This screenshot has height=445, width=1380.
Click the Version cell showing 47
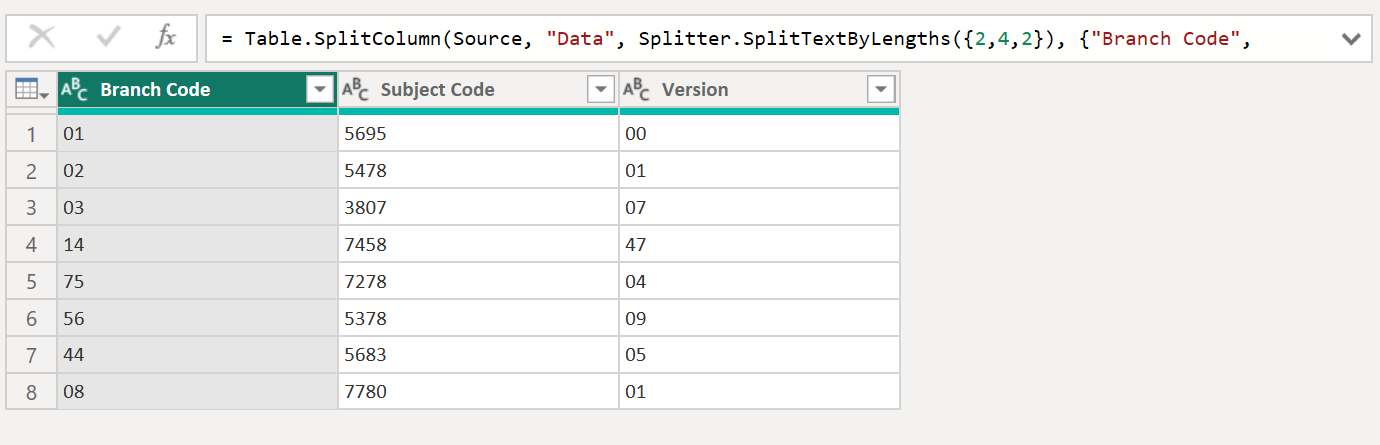pos(758,245)
